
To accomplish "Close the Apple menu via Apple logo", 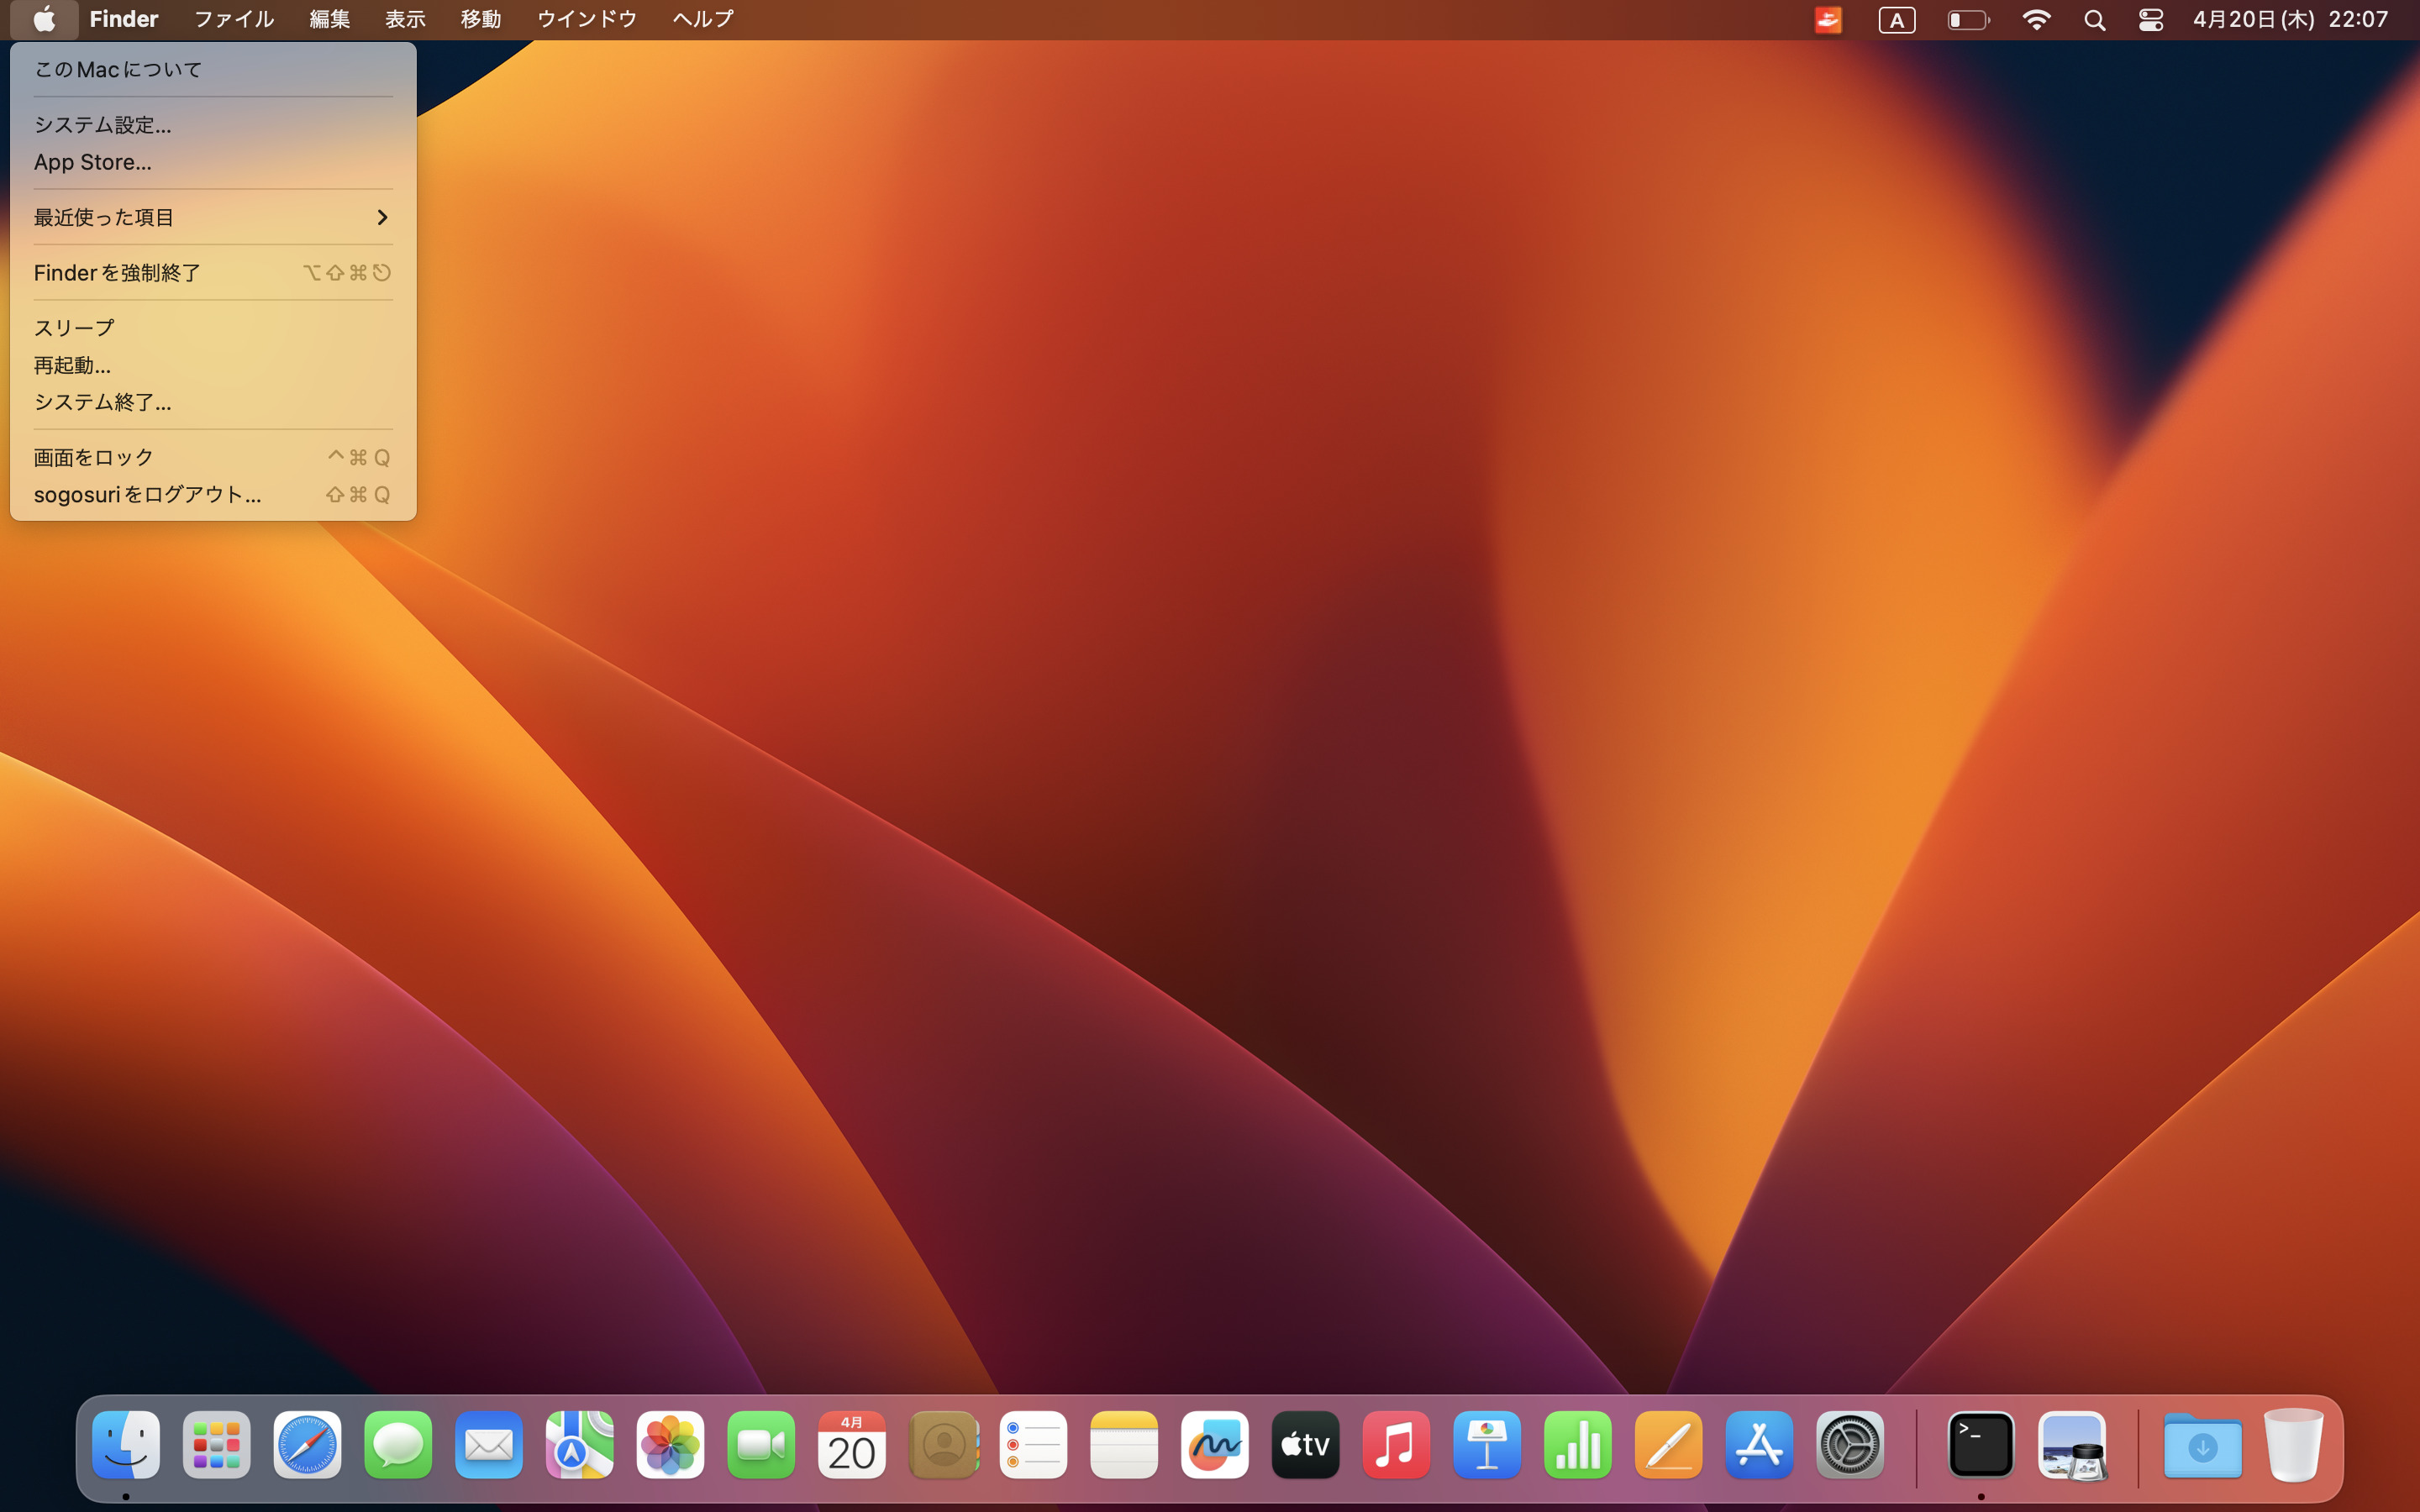I will [44, 19].
